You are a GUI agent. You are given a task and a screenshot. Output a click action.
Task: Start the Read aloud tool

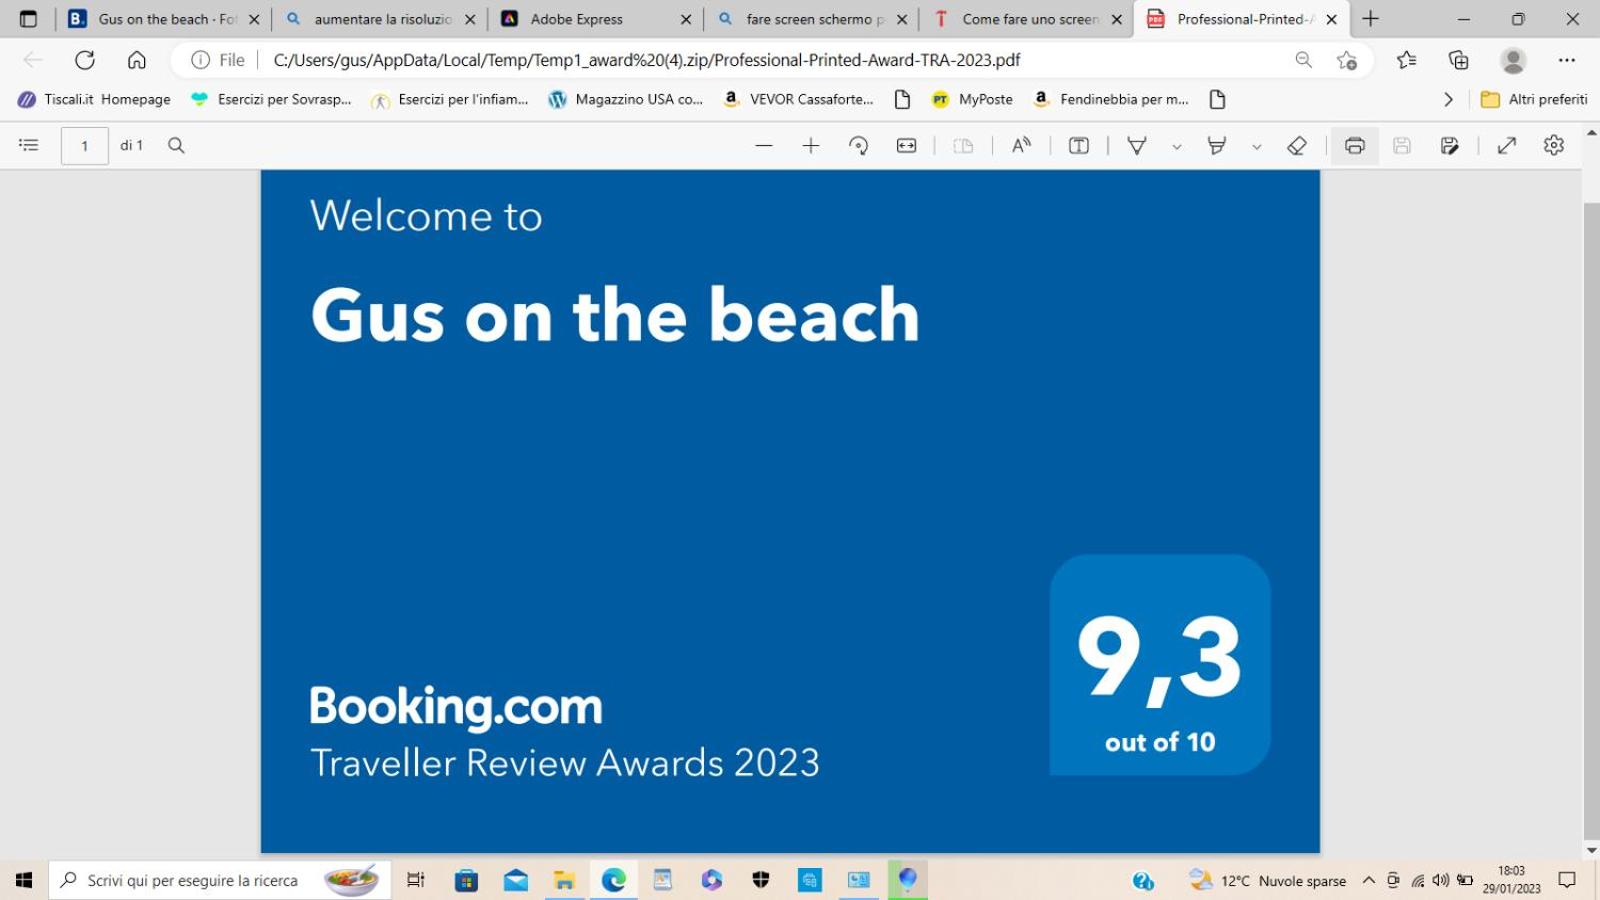[1021, 146]
